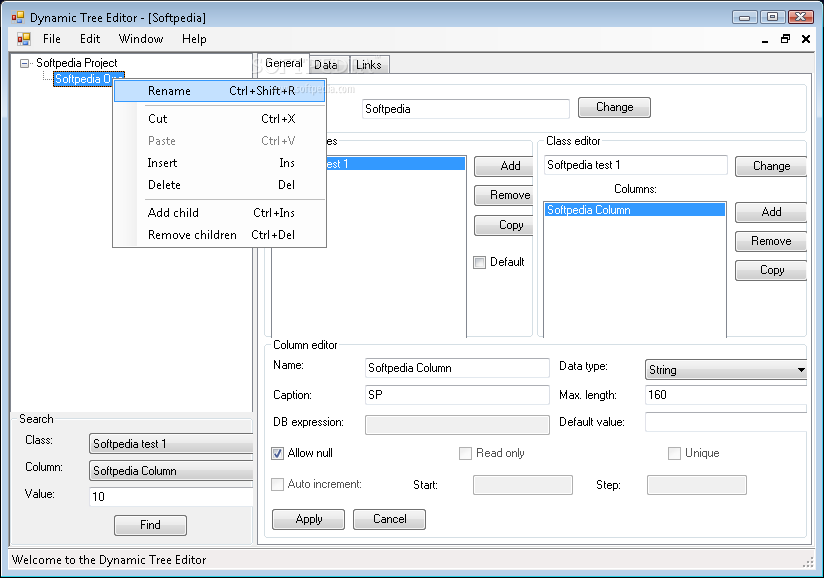Restore the inner Softpedia document window
The width and height of the screenshot is (824, 578).
click(785, 39)
